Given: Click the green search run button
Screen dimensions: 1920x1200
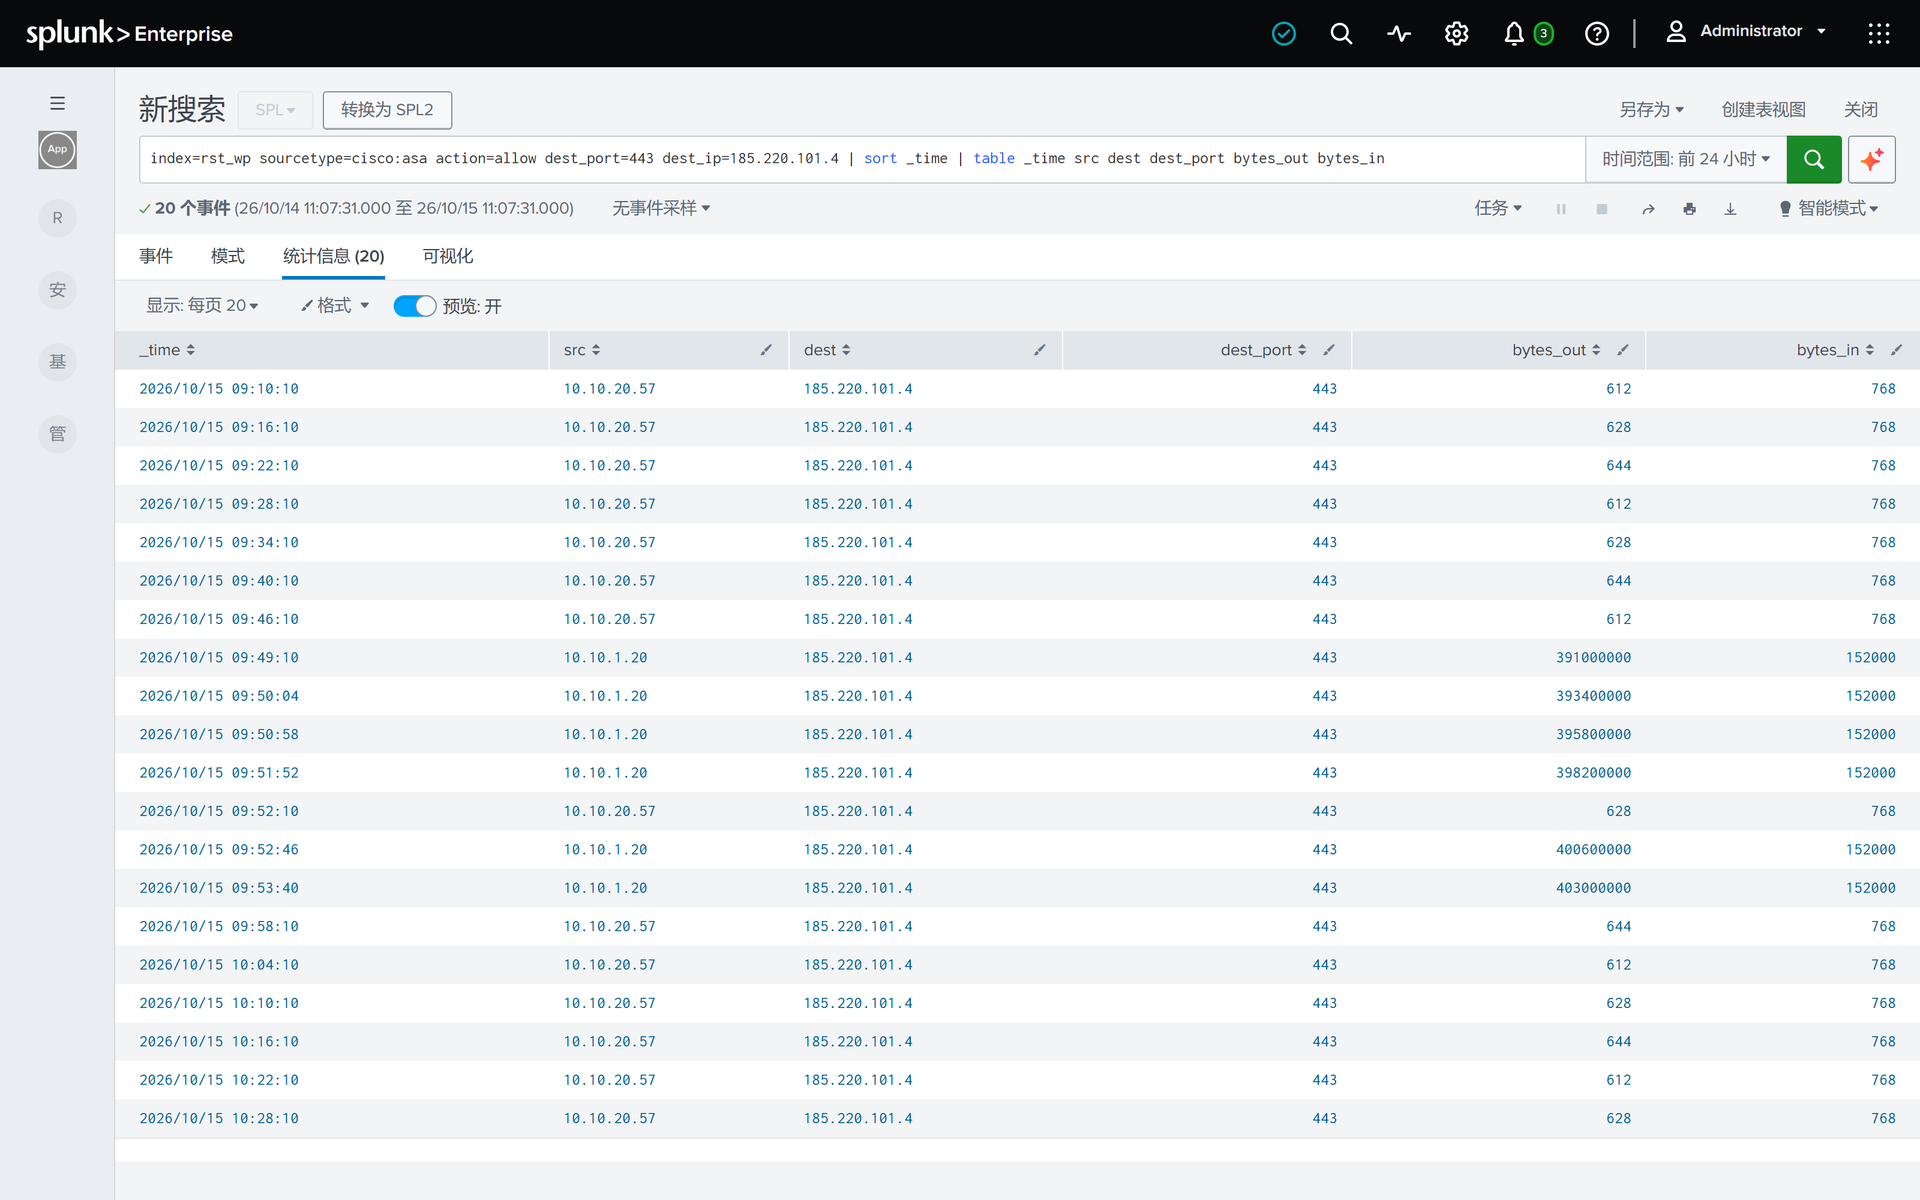Looking at the screenshot, I should click(1813, 159).
